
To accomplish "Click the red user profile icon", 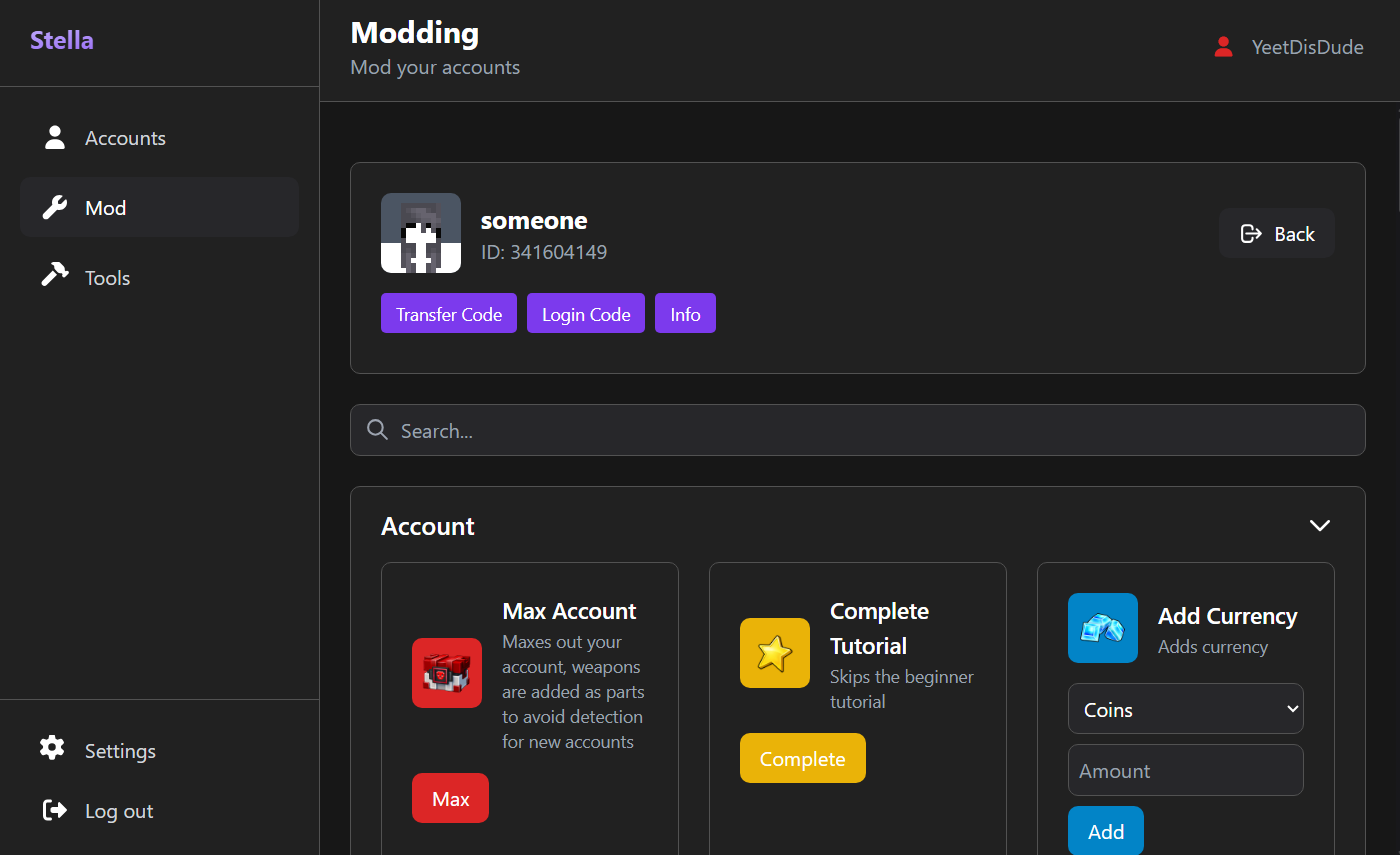I will (x=1222, y=47).
